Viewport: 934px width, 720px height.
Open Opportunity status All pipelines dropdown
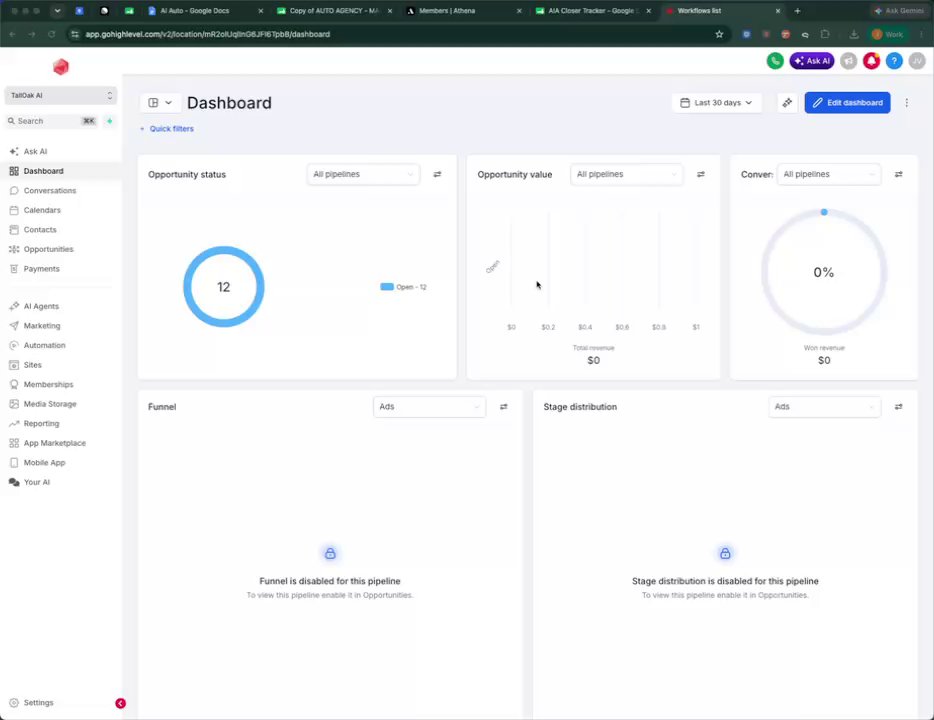click(363, 174)
